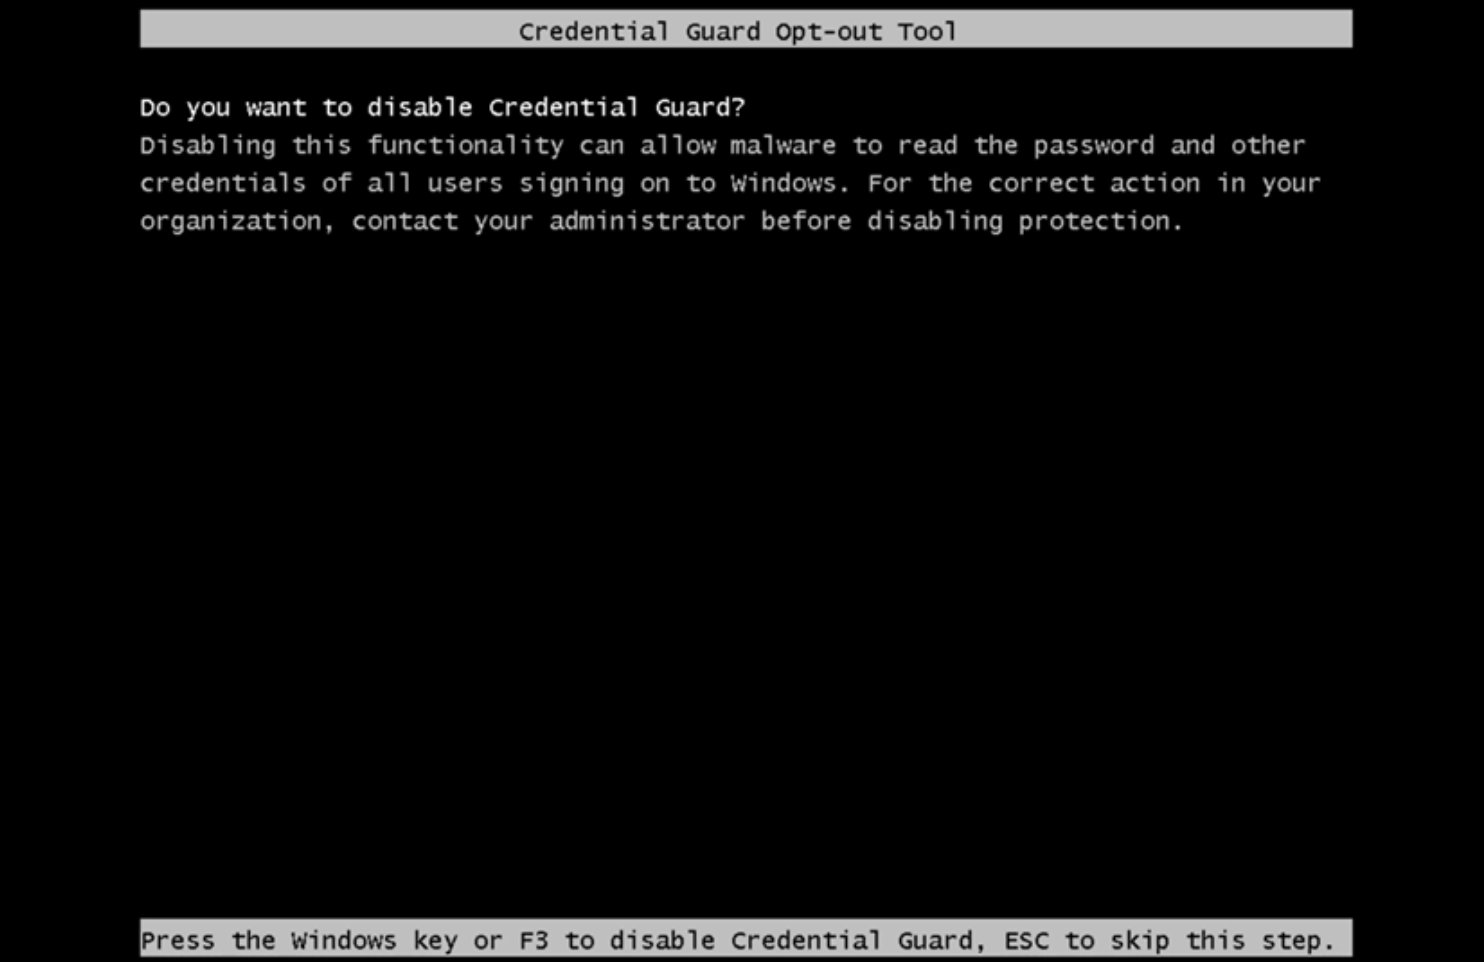The image size is (1484, 962).
Task: Click the word 'administrator' in the warning text
Action: click(646, 221)
